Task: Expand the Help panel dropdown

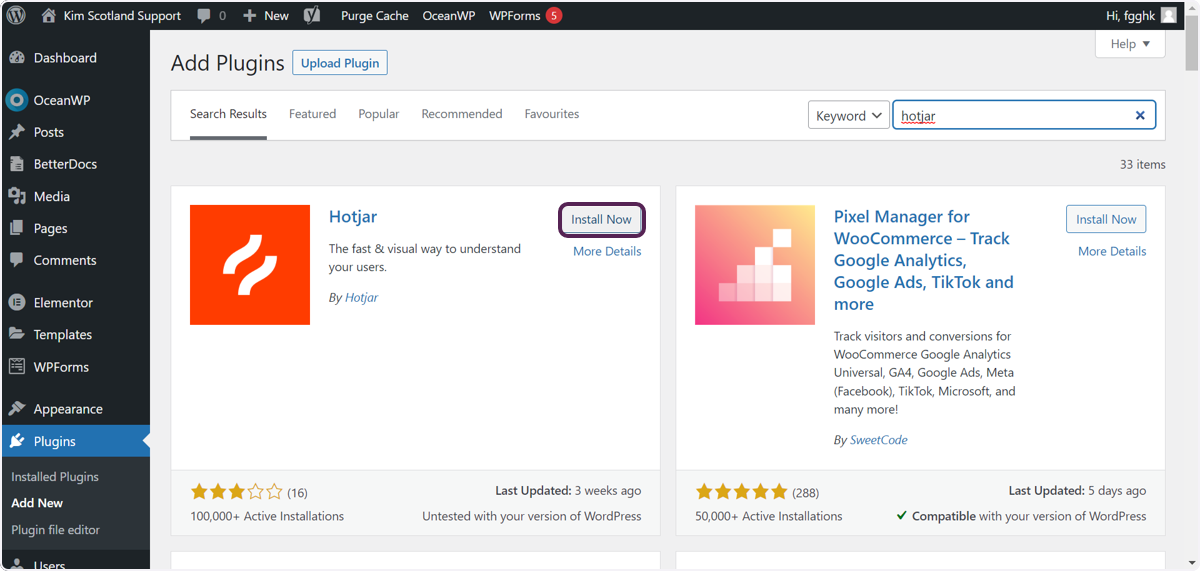Action: pyautogui.click(x=1130, y=44)
